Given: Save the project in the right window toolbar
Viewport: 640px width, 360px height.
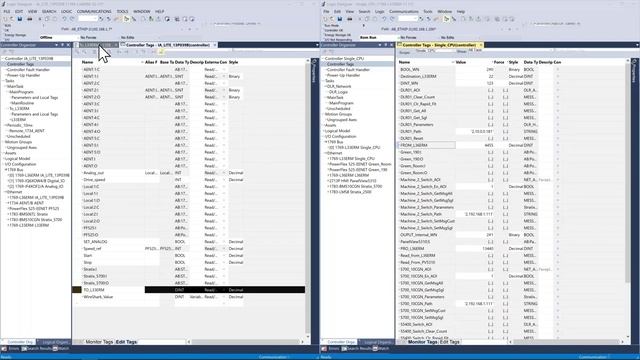Looking at the screenshot, I should (340, 19).
